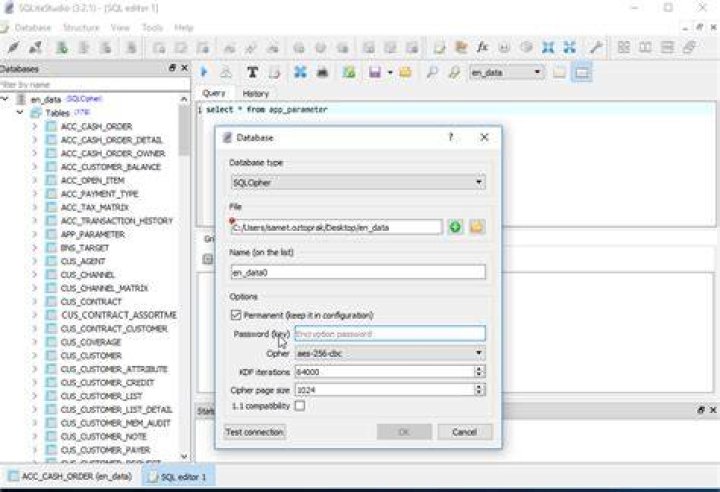The image size is (720, 492).
Task: Click the Test connection button
Action: 254,432
